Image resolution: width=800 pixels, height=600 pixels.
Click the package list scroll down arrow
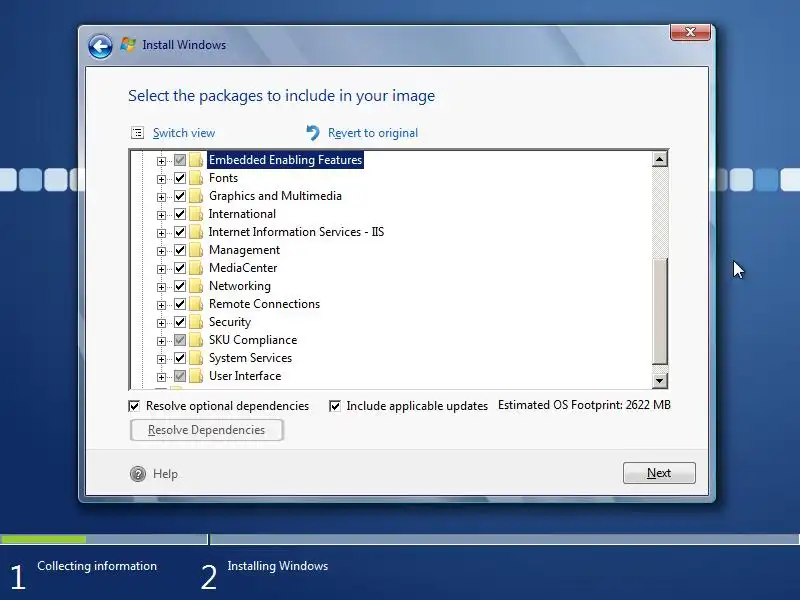point(660,381)
